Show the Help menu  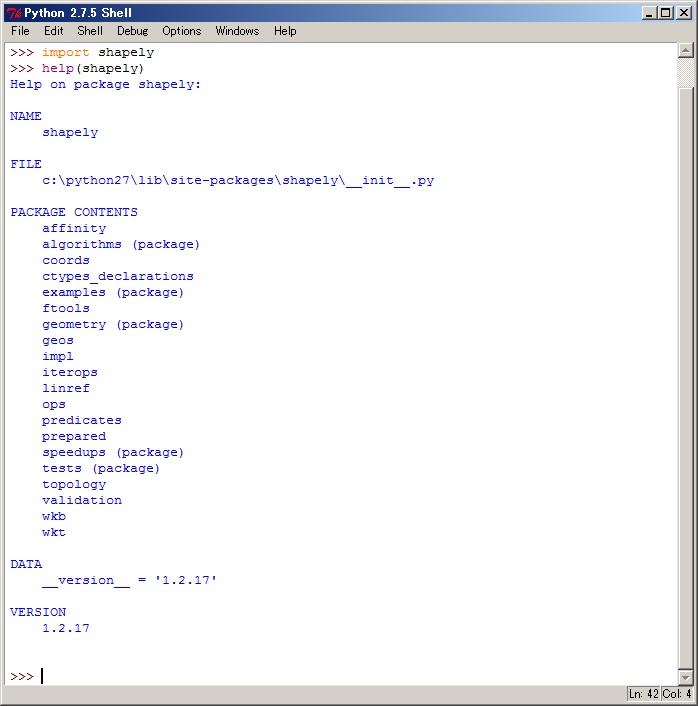[x=285, y=31]
